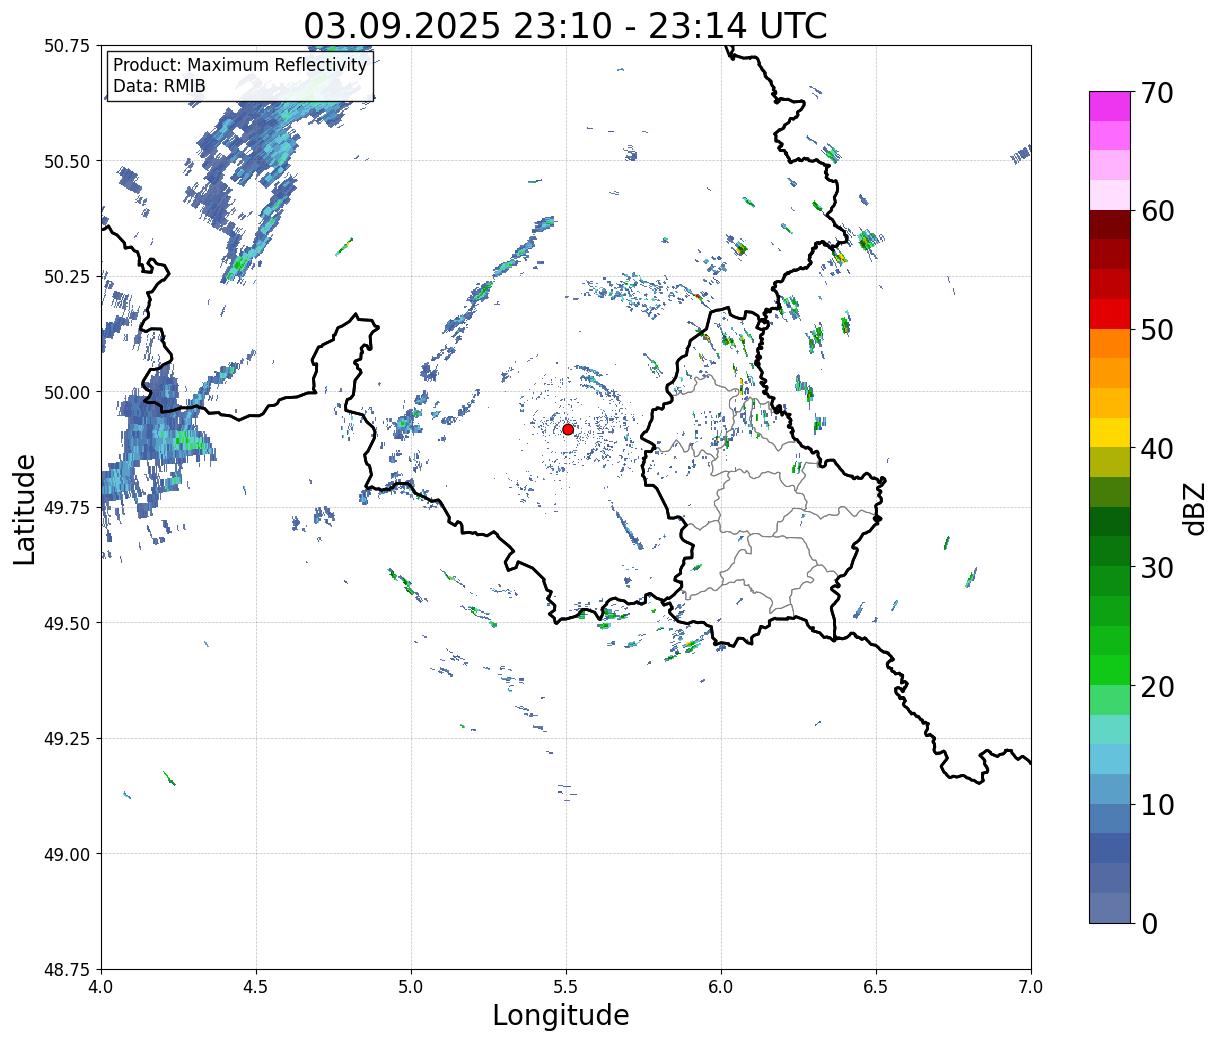Click the latitude tick label 48.75

[x=67, y=970]
